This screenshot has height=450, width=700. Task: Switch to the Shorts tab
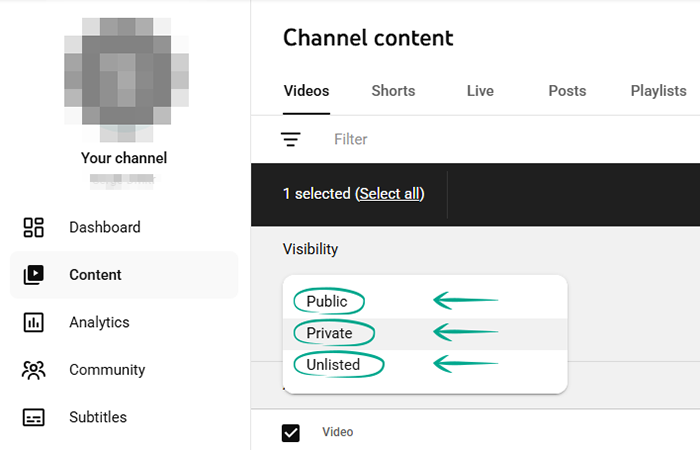coord(393,91)
